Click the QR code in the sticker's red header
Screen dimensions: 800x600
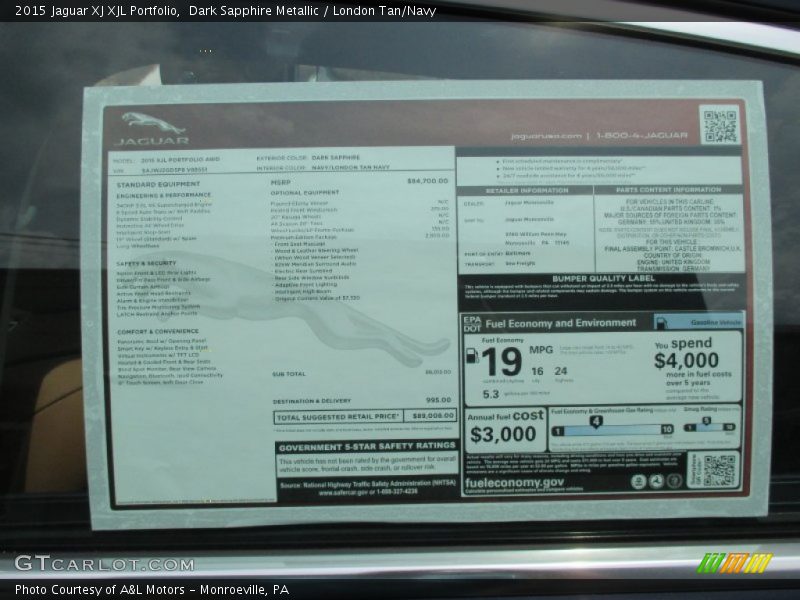tap(720, 124)
